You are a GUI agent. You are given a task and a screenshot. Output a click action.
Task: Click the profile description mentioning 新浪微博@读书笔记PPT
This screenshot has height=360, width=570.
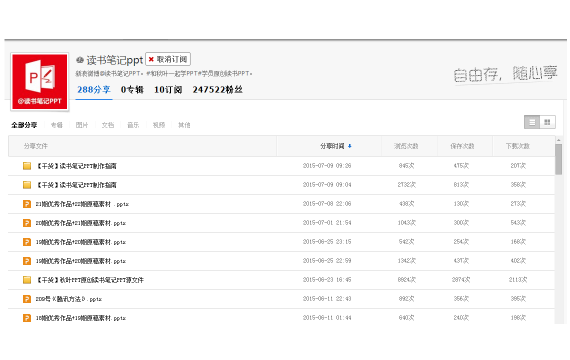(x=164, y=73)
